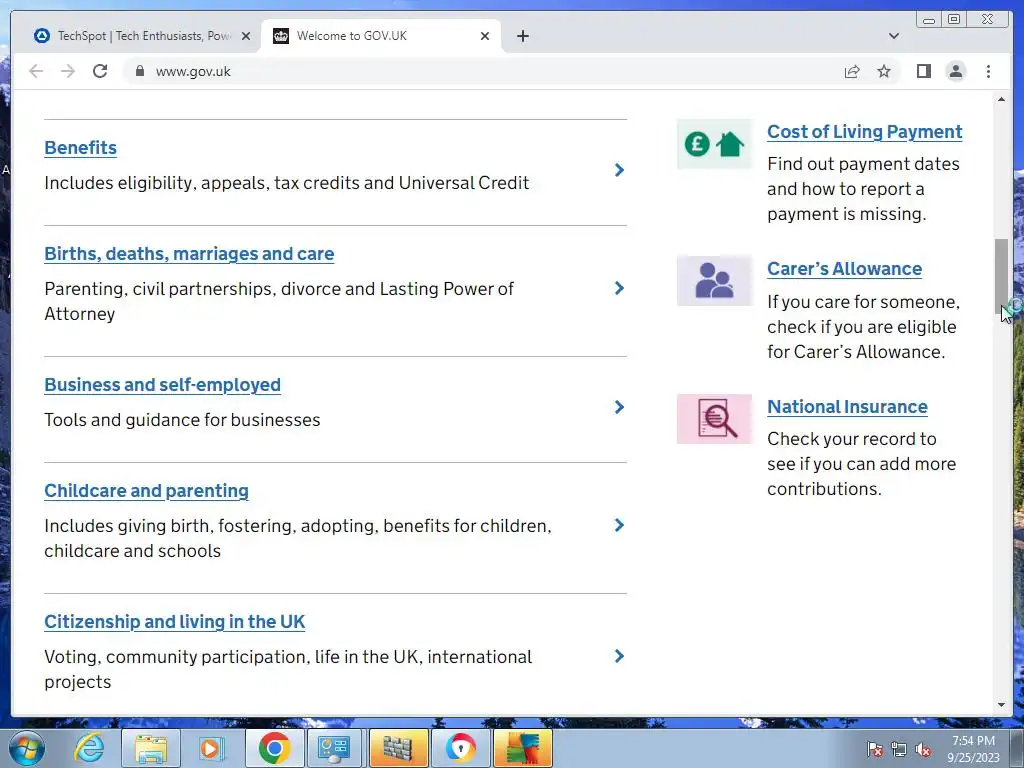Viewport: 1024px width, 768px height.
Task: Open the Windows Start button
Action: click(27, 748)
